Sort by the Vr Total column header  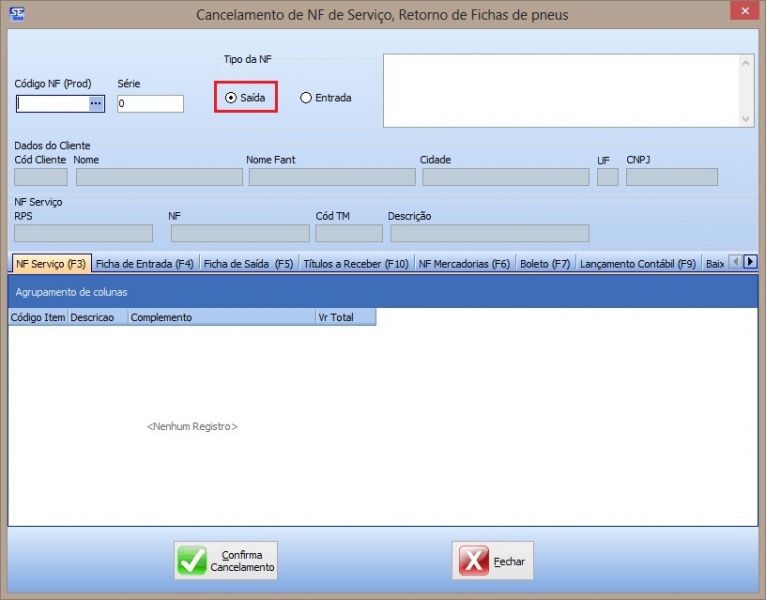(x=345, y=318)
